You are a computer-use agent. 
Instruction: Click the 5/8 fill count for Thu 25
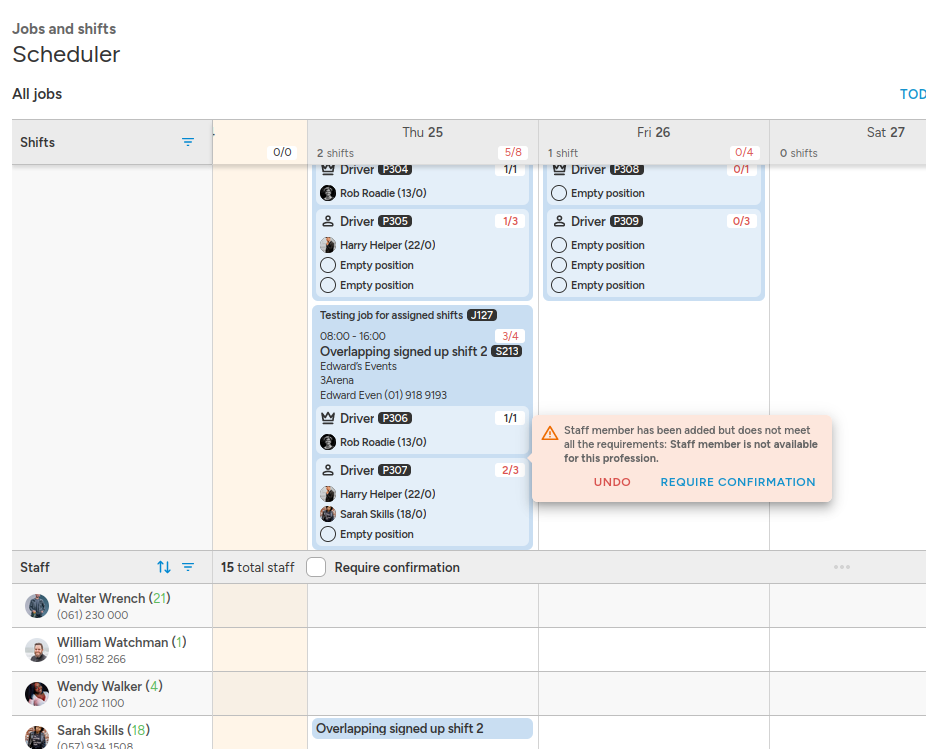pyautogui.click(x=513, y=152)
